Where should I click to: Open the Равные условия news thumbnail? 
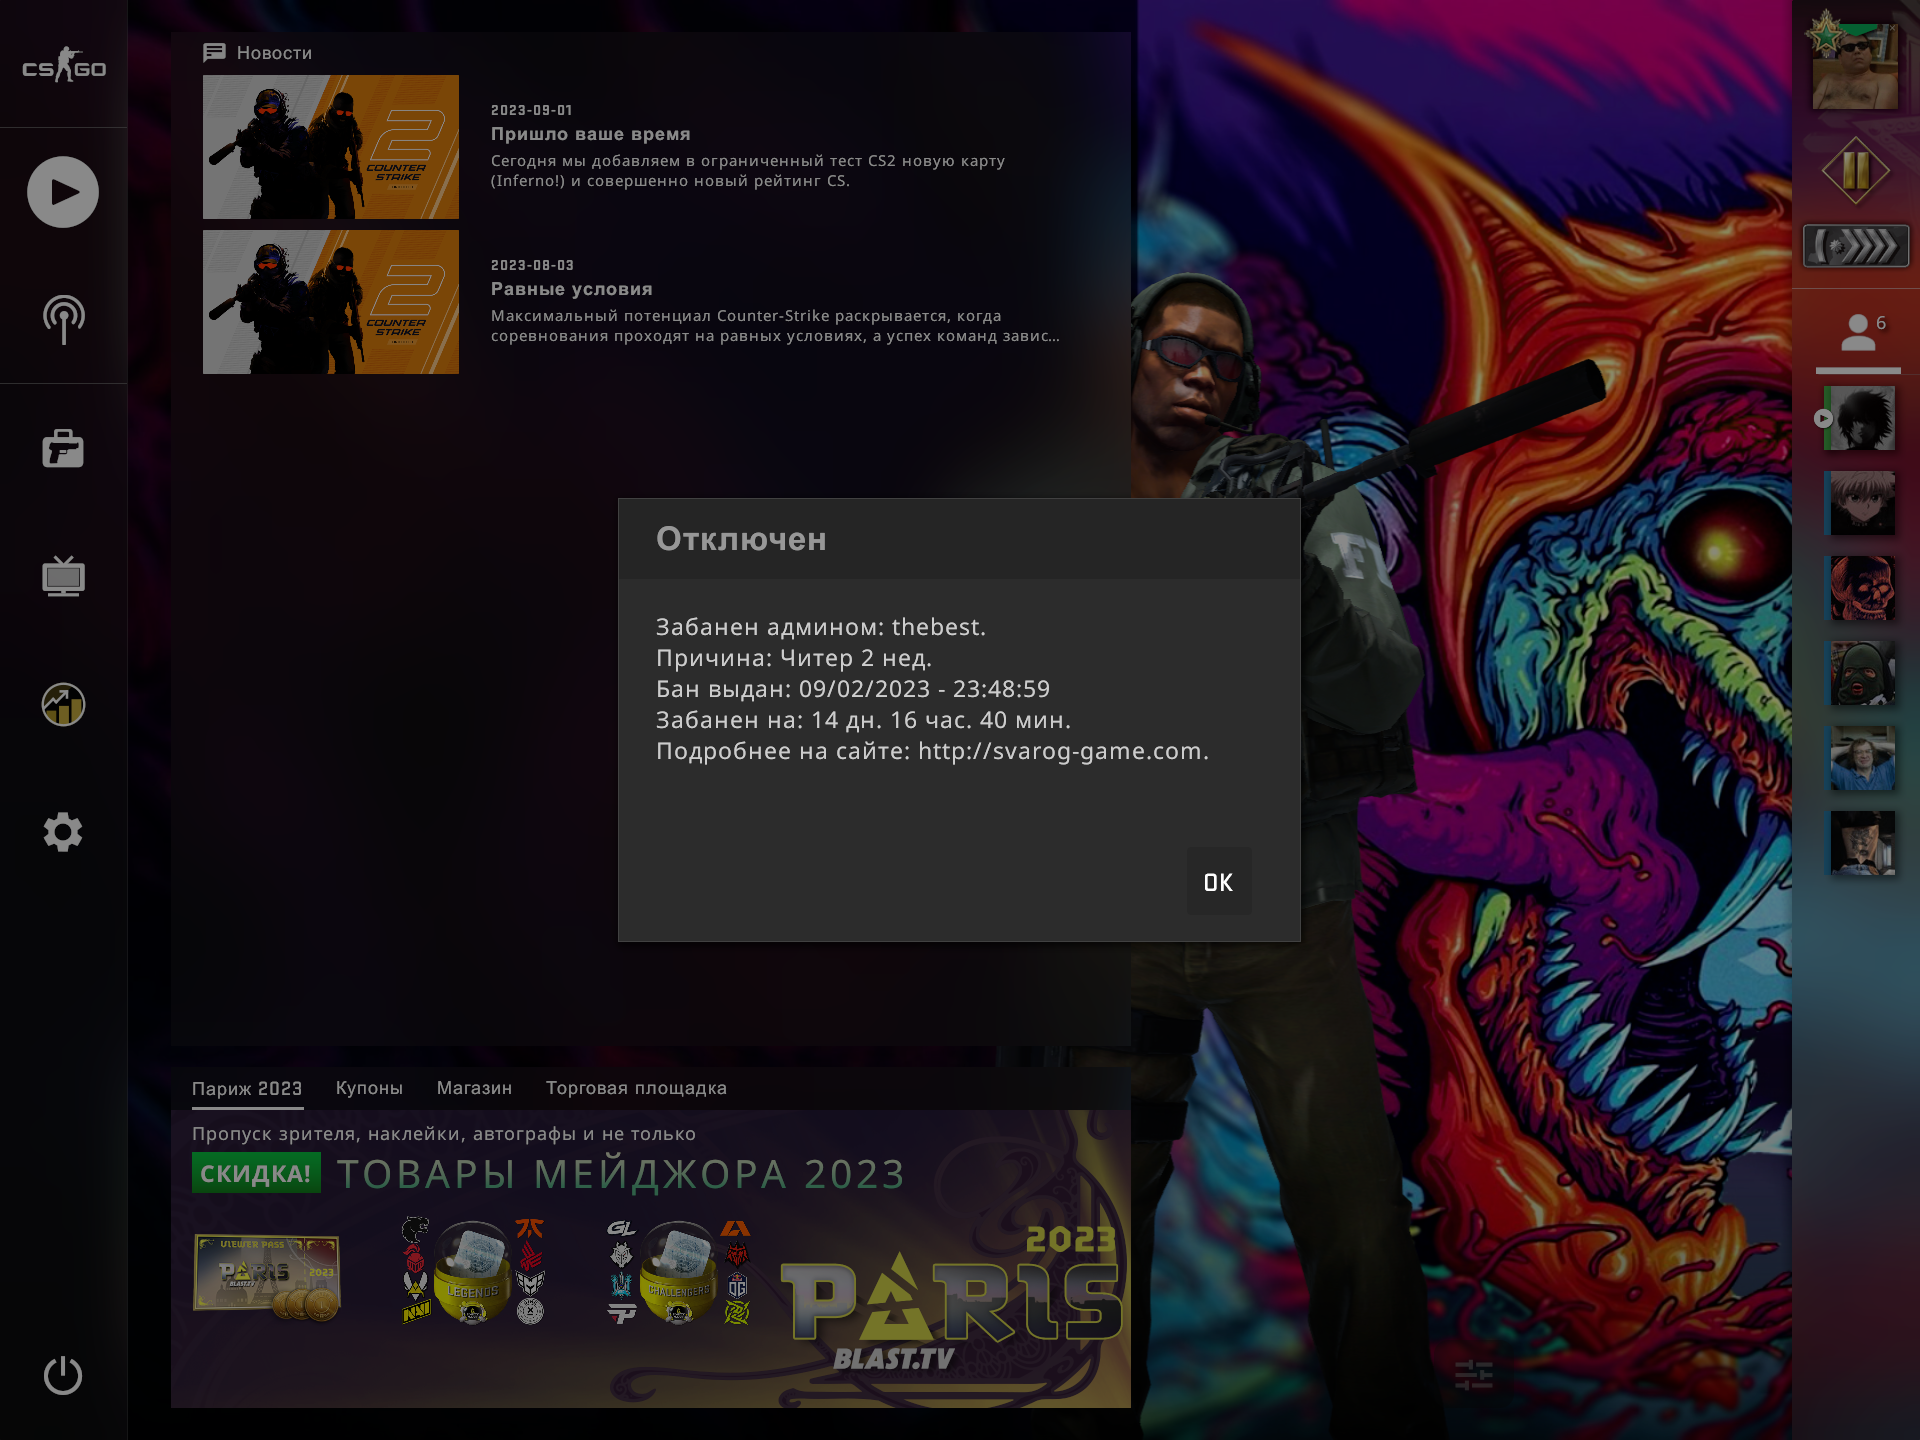[x=331, y=302]
